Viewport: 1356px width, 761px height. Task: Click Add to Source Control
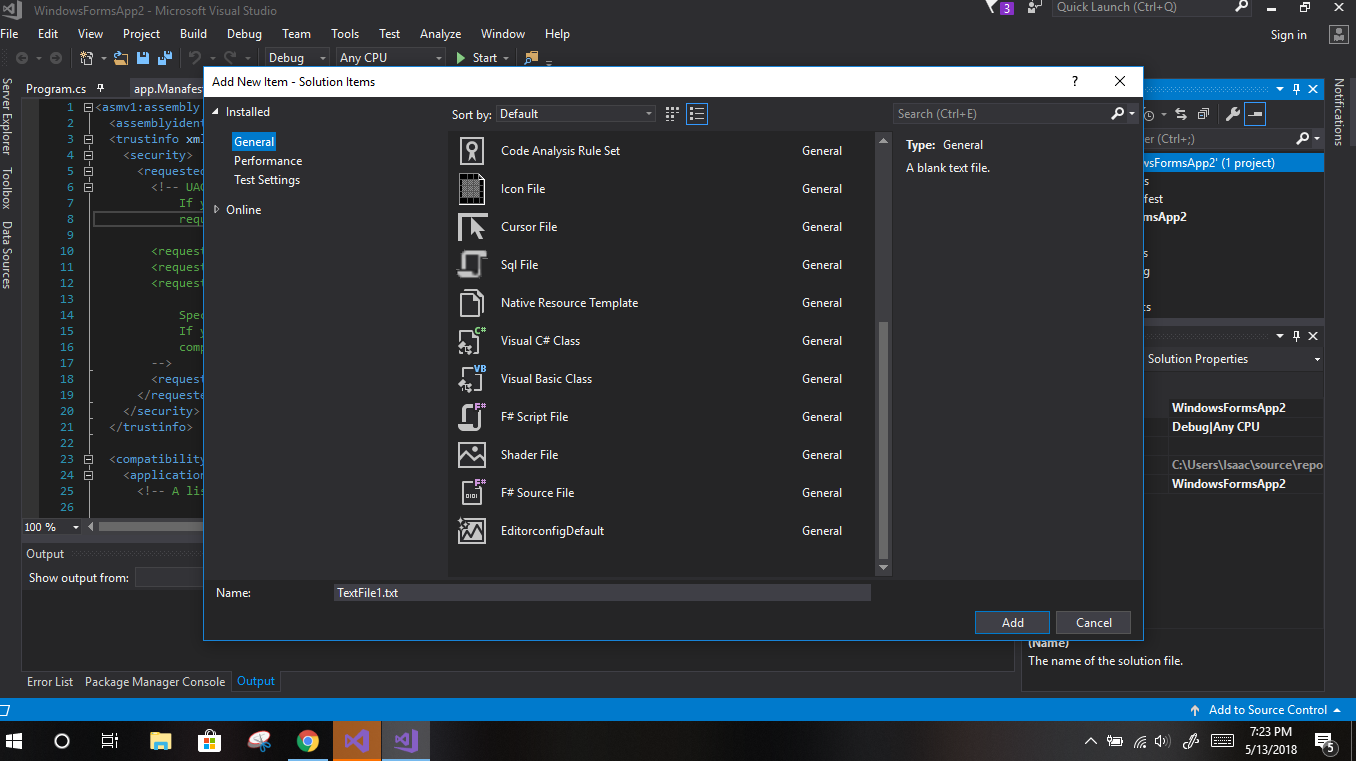coord(1267,710)
